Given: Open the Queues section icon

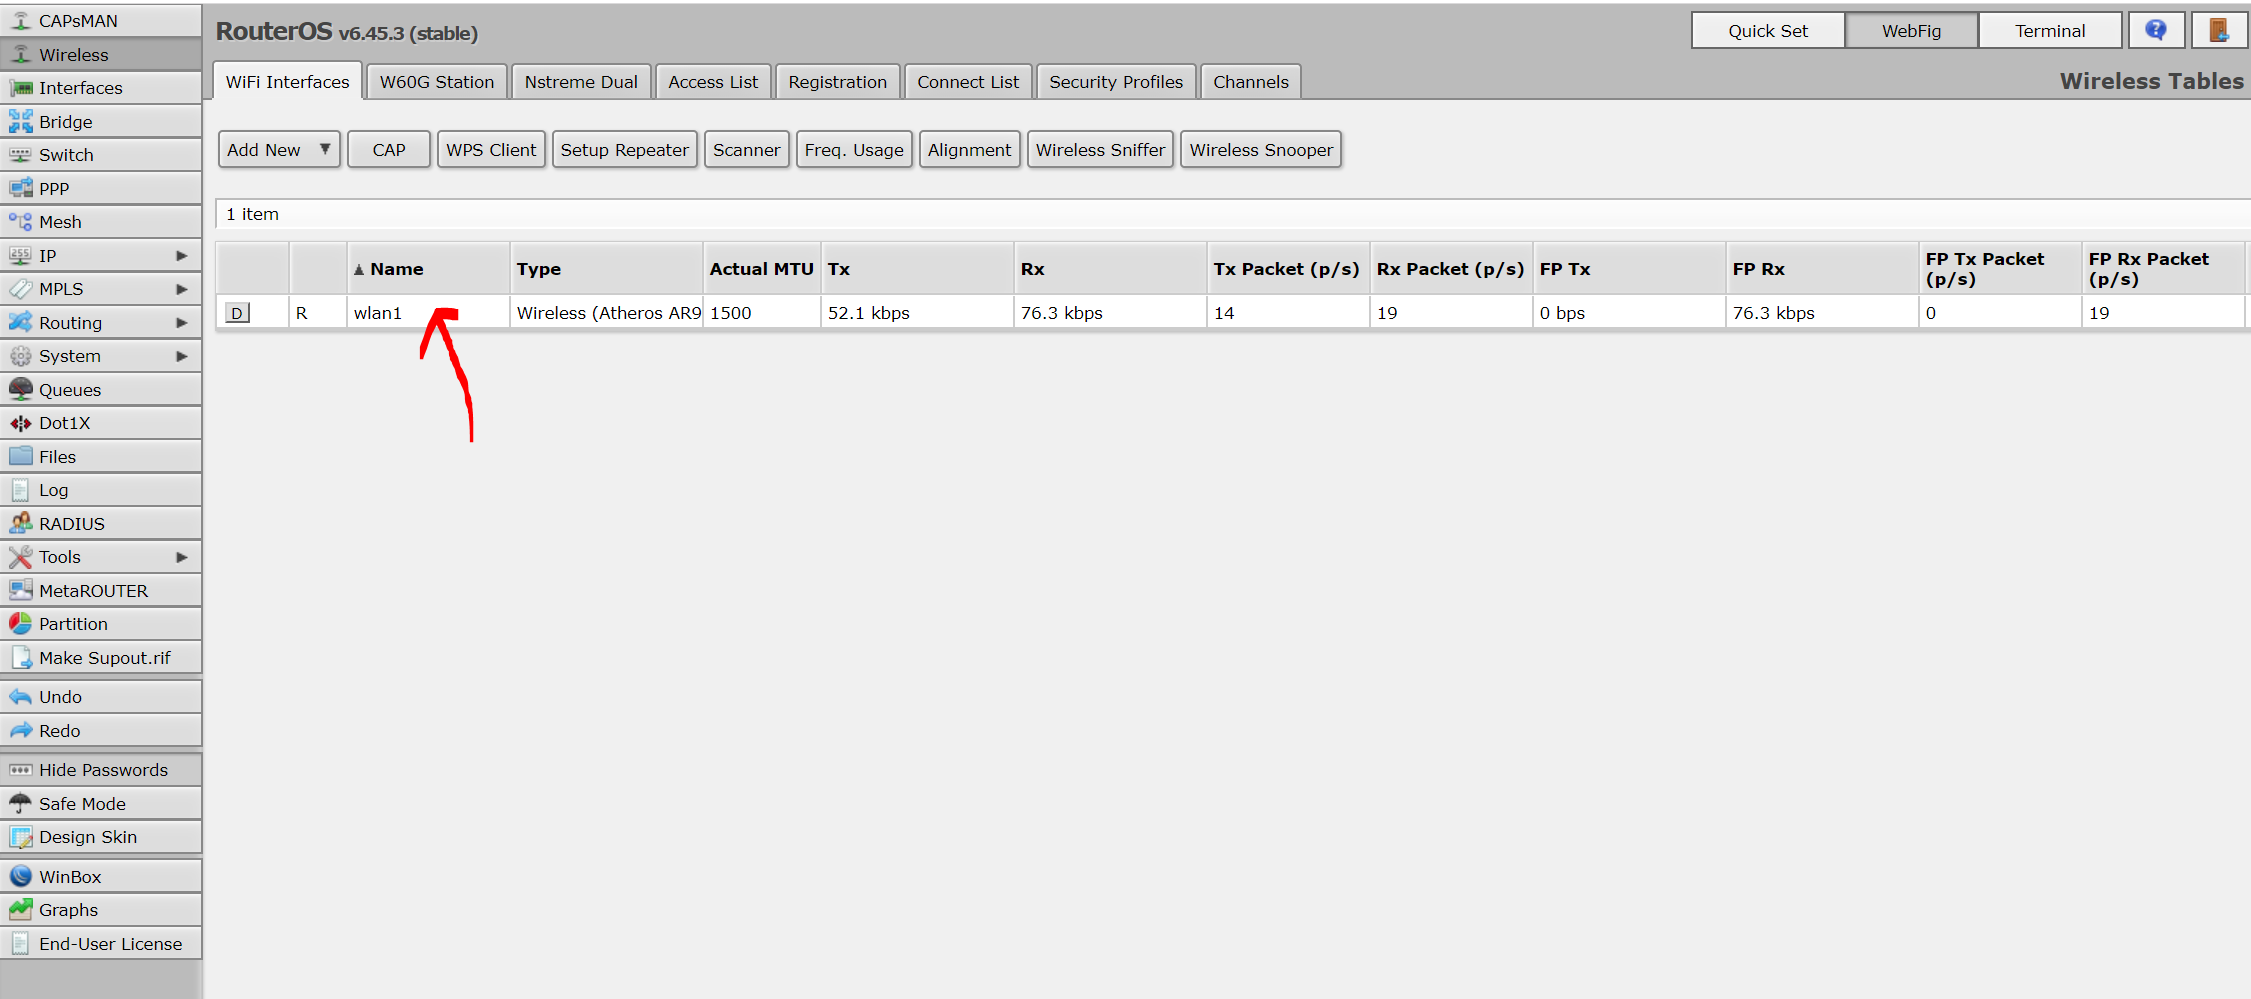Looking at the screenshot, I should coord(20,390).
